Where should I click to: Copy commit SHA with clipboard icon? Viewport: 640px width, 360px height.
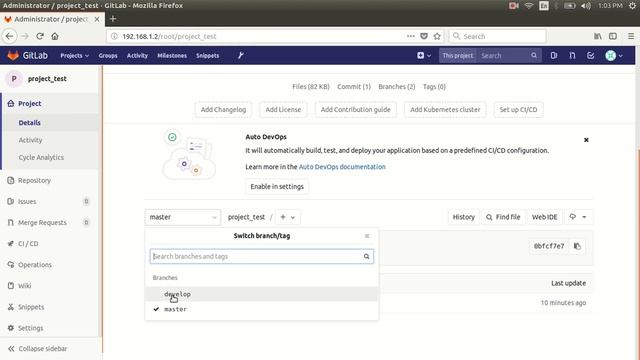click(x=577, y=246)
